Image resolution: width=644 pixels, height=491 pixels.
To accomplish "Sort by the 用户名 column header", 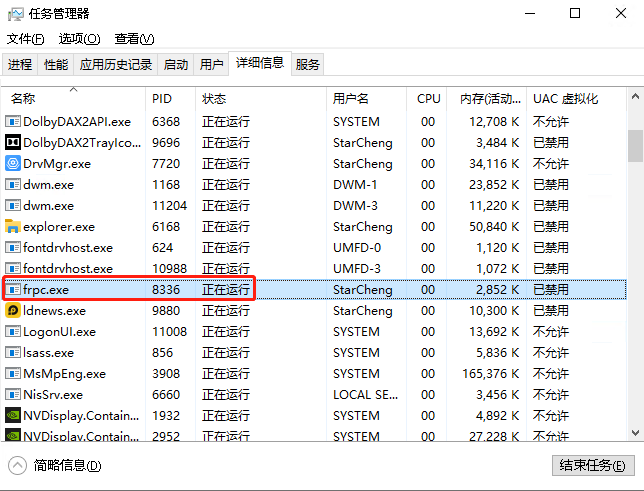I will click(x=366, y=99).
